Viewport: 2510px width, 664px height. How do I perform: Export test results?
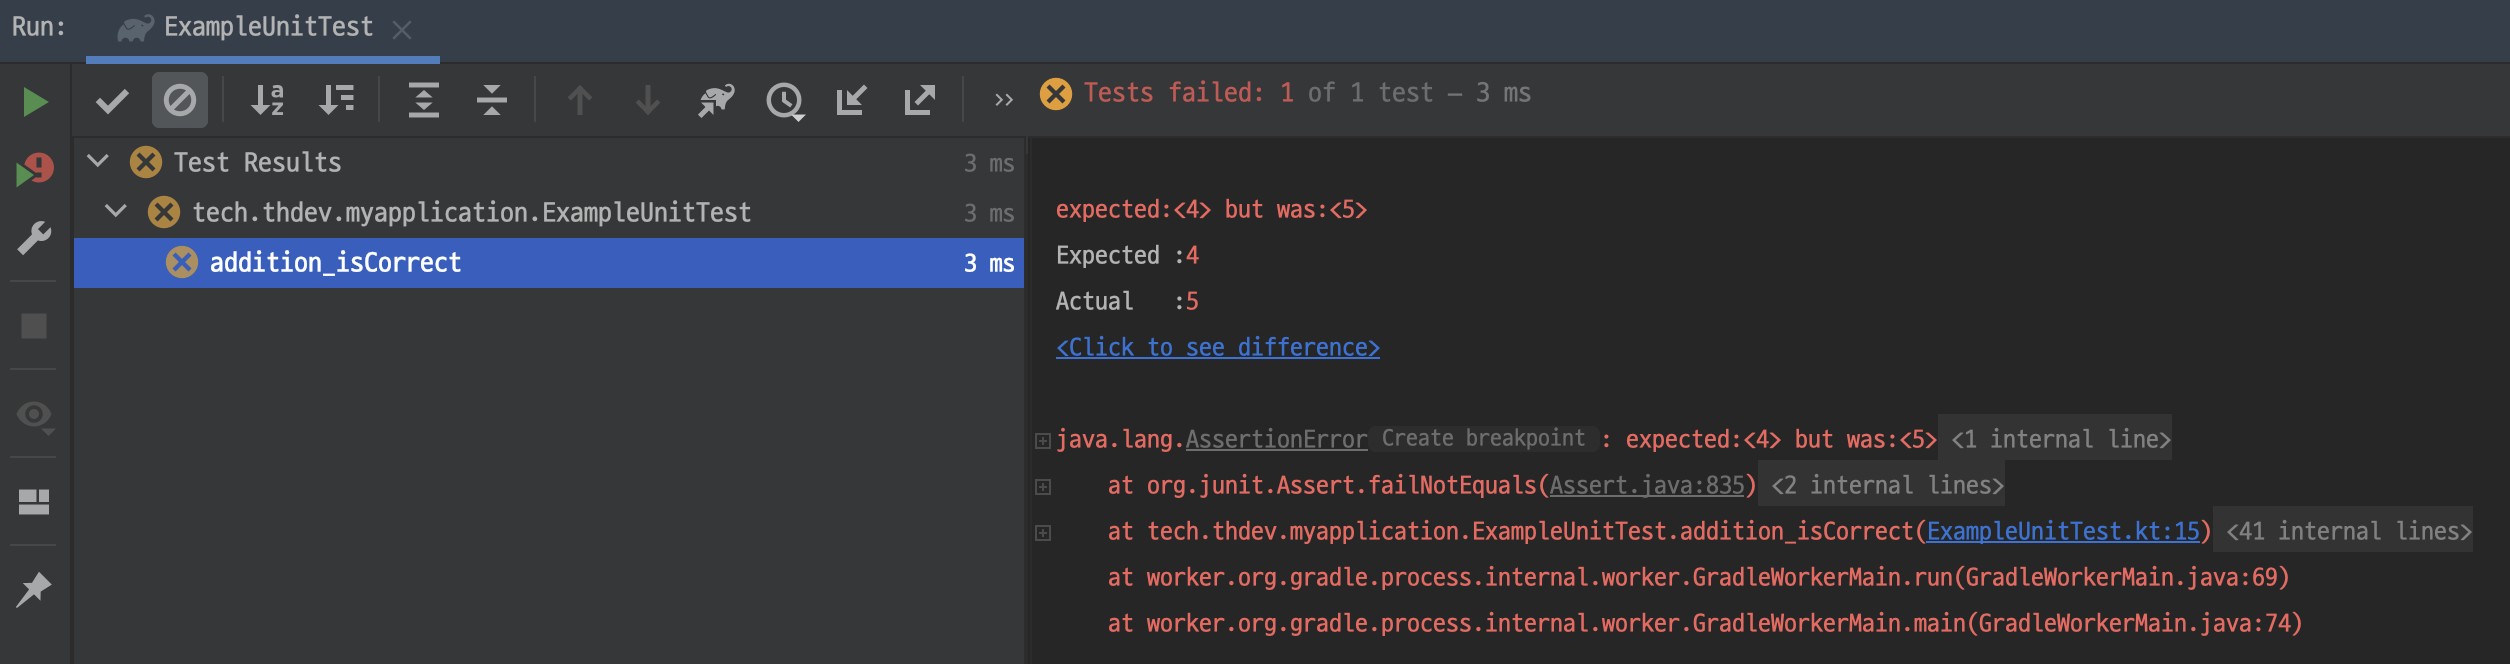919,100
